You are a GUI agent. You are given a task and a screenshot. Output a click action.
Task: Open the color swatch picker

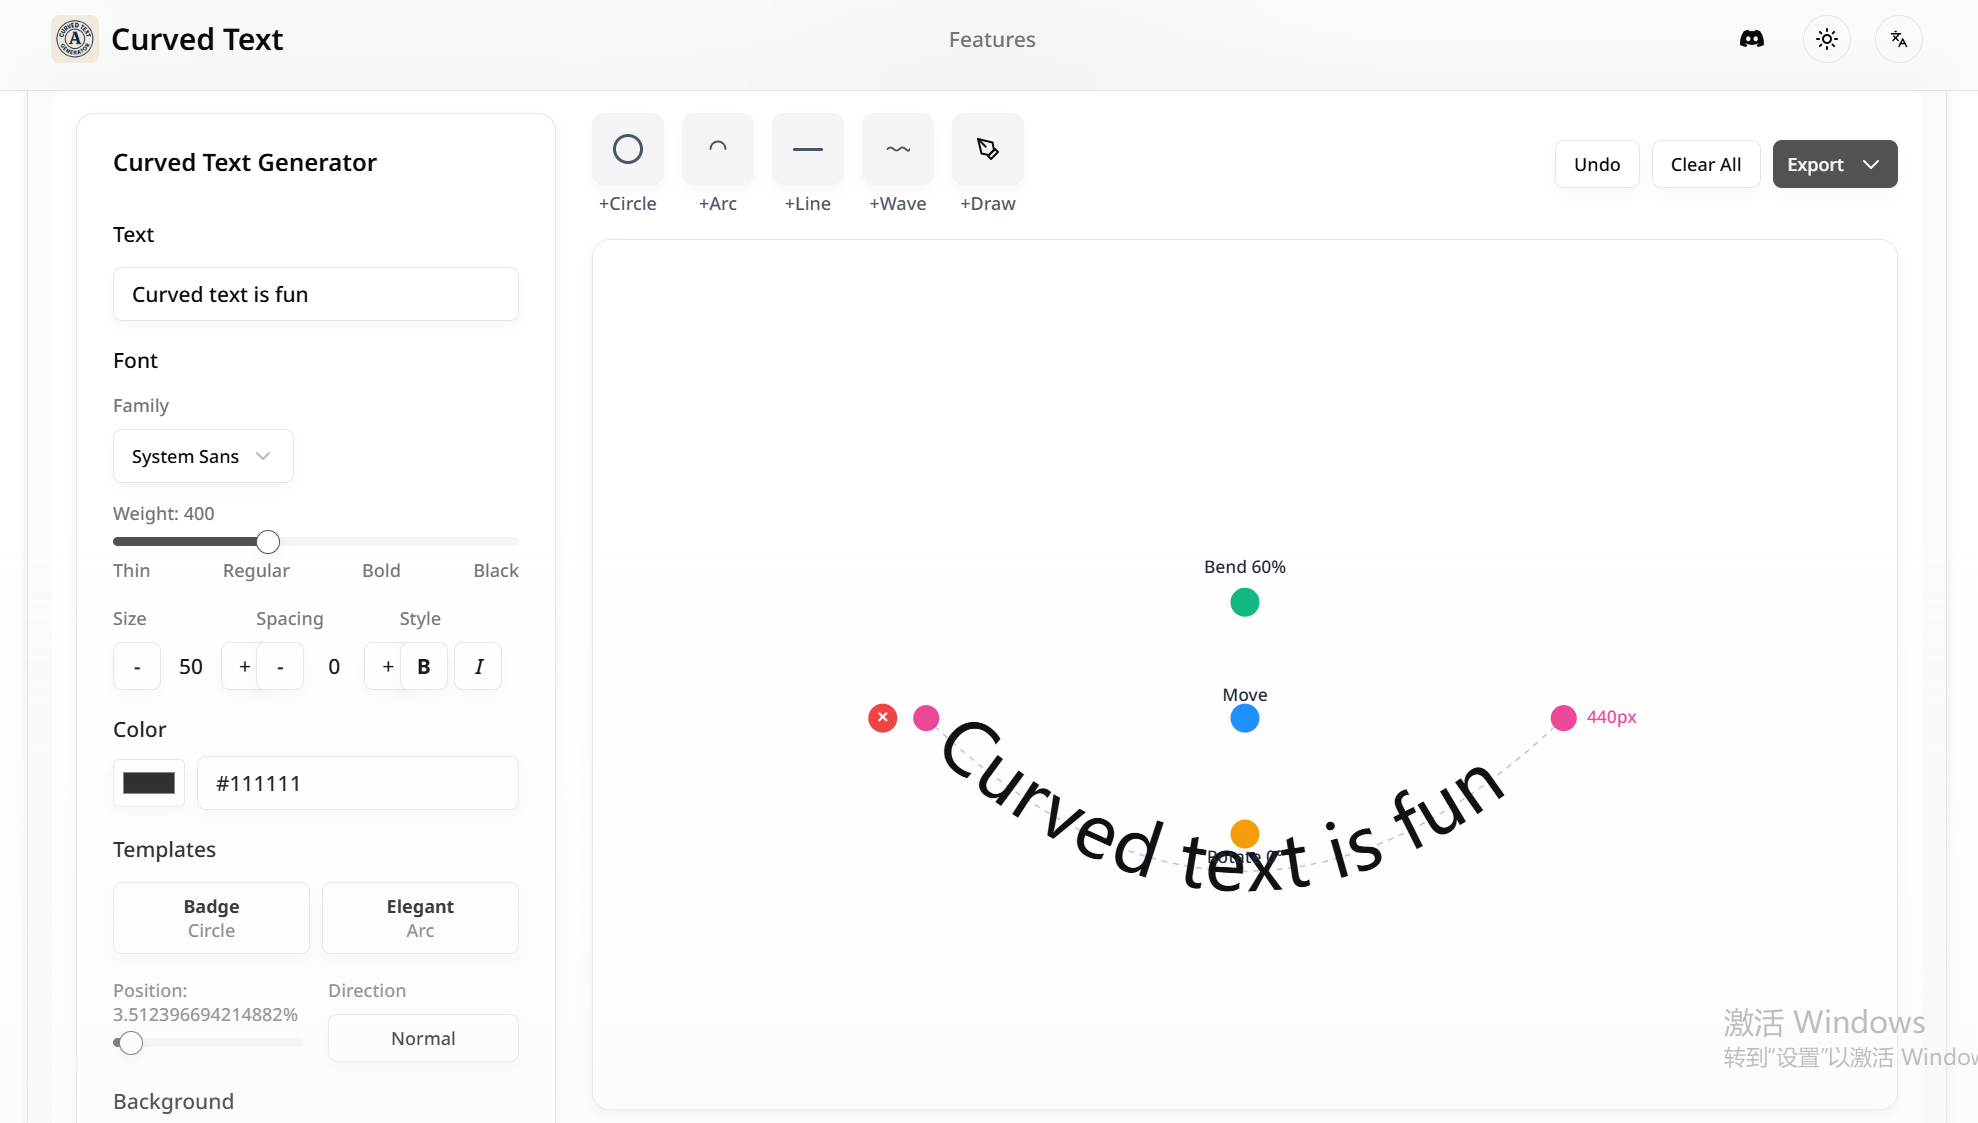click(148, 783)
